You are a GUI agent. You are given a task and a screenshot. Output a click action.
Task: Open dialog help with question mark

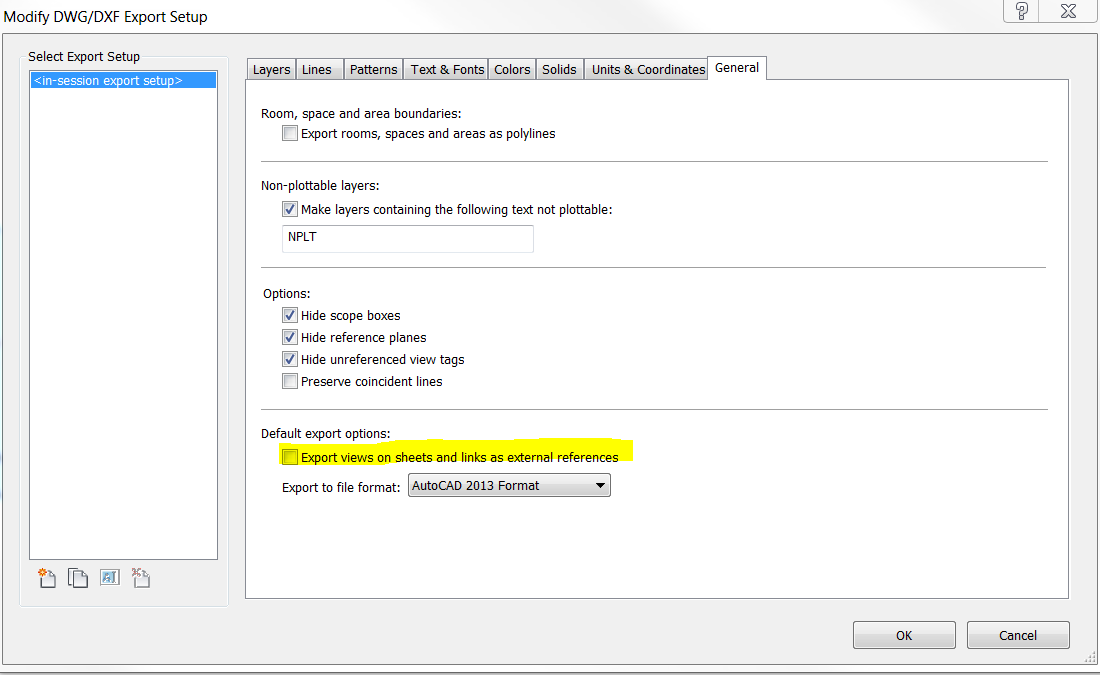pyautogui.click(x=1021, y=11)
